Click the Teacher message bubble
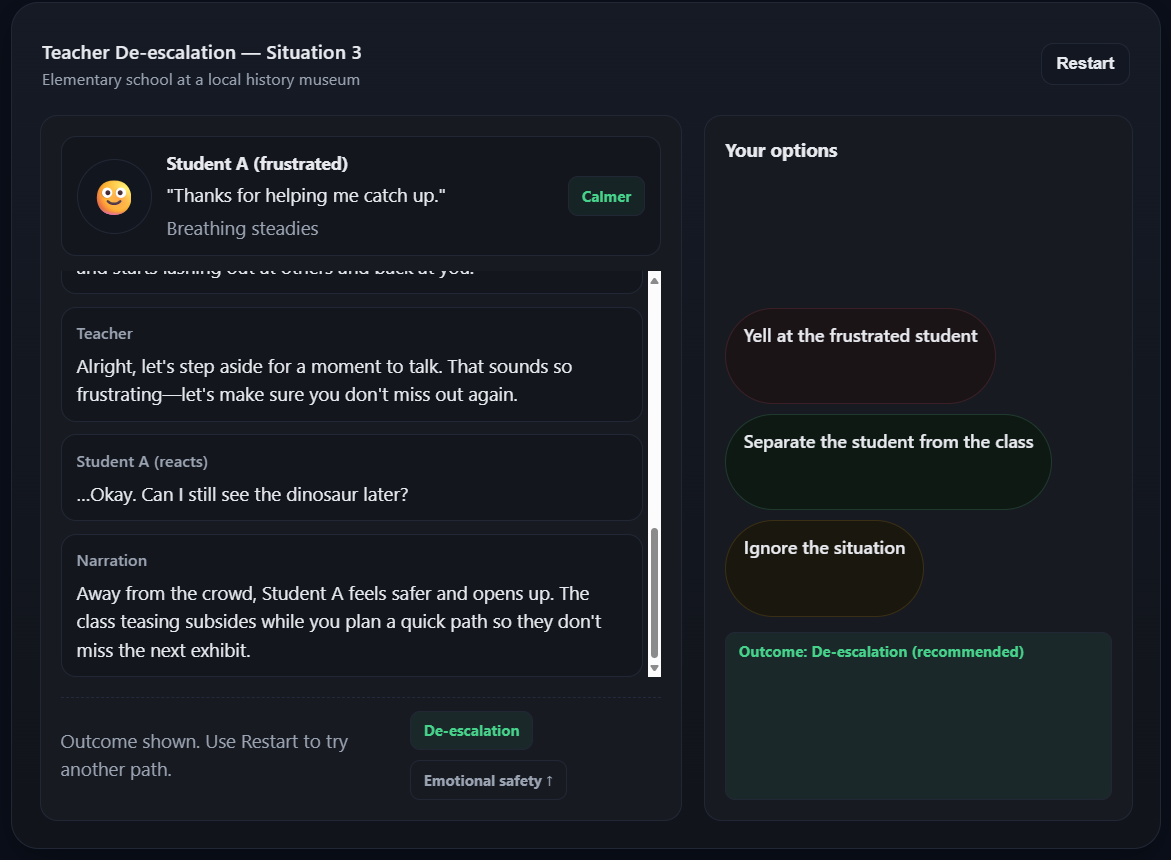Viewport: 1171px width, 860px height. coord(352,365)
